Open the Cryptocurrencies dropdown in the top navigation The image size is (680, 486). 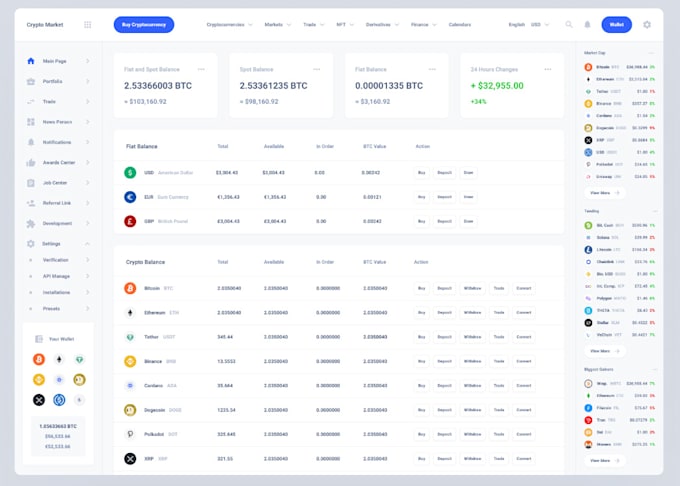[x=229, y=25]
